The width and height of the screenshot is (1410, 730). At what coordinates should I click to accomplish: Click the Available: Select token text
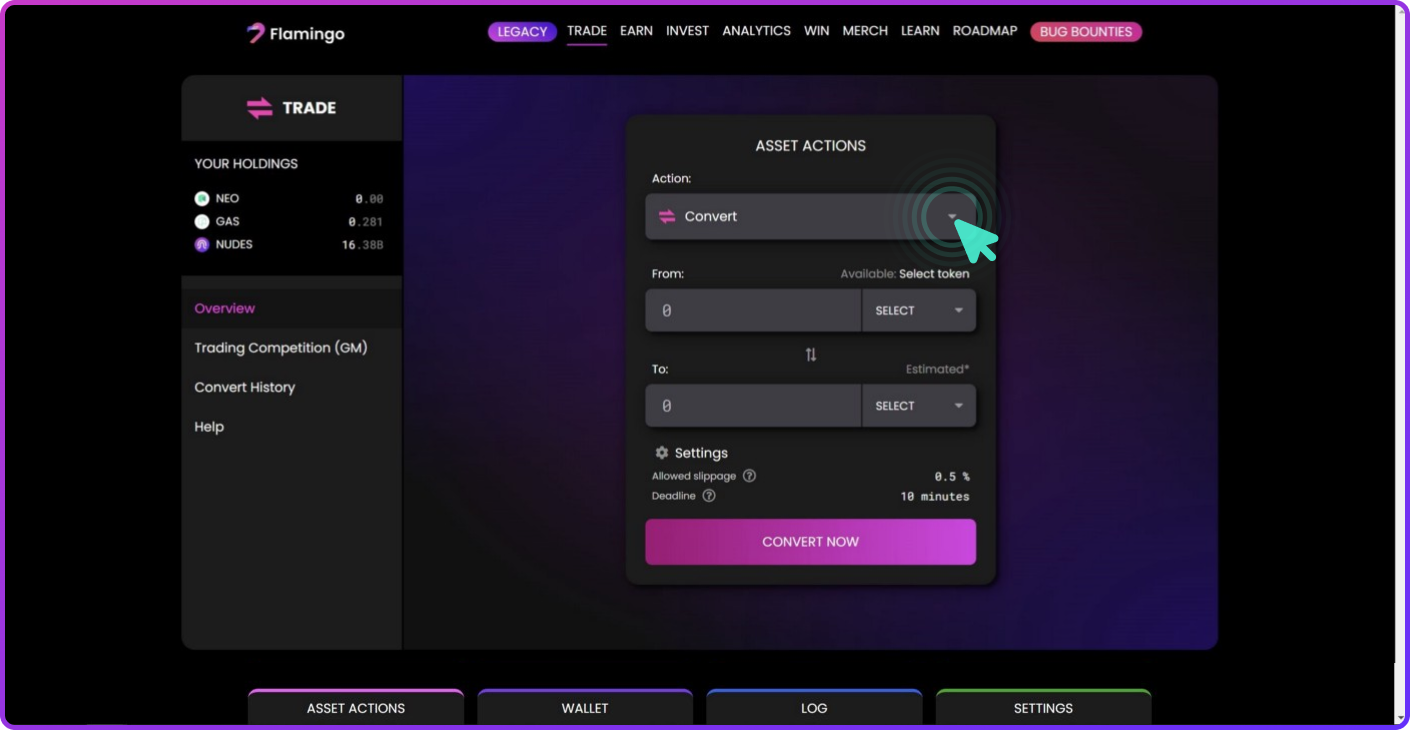[x=905, y=273]
